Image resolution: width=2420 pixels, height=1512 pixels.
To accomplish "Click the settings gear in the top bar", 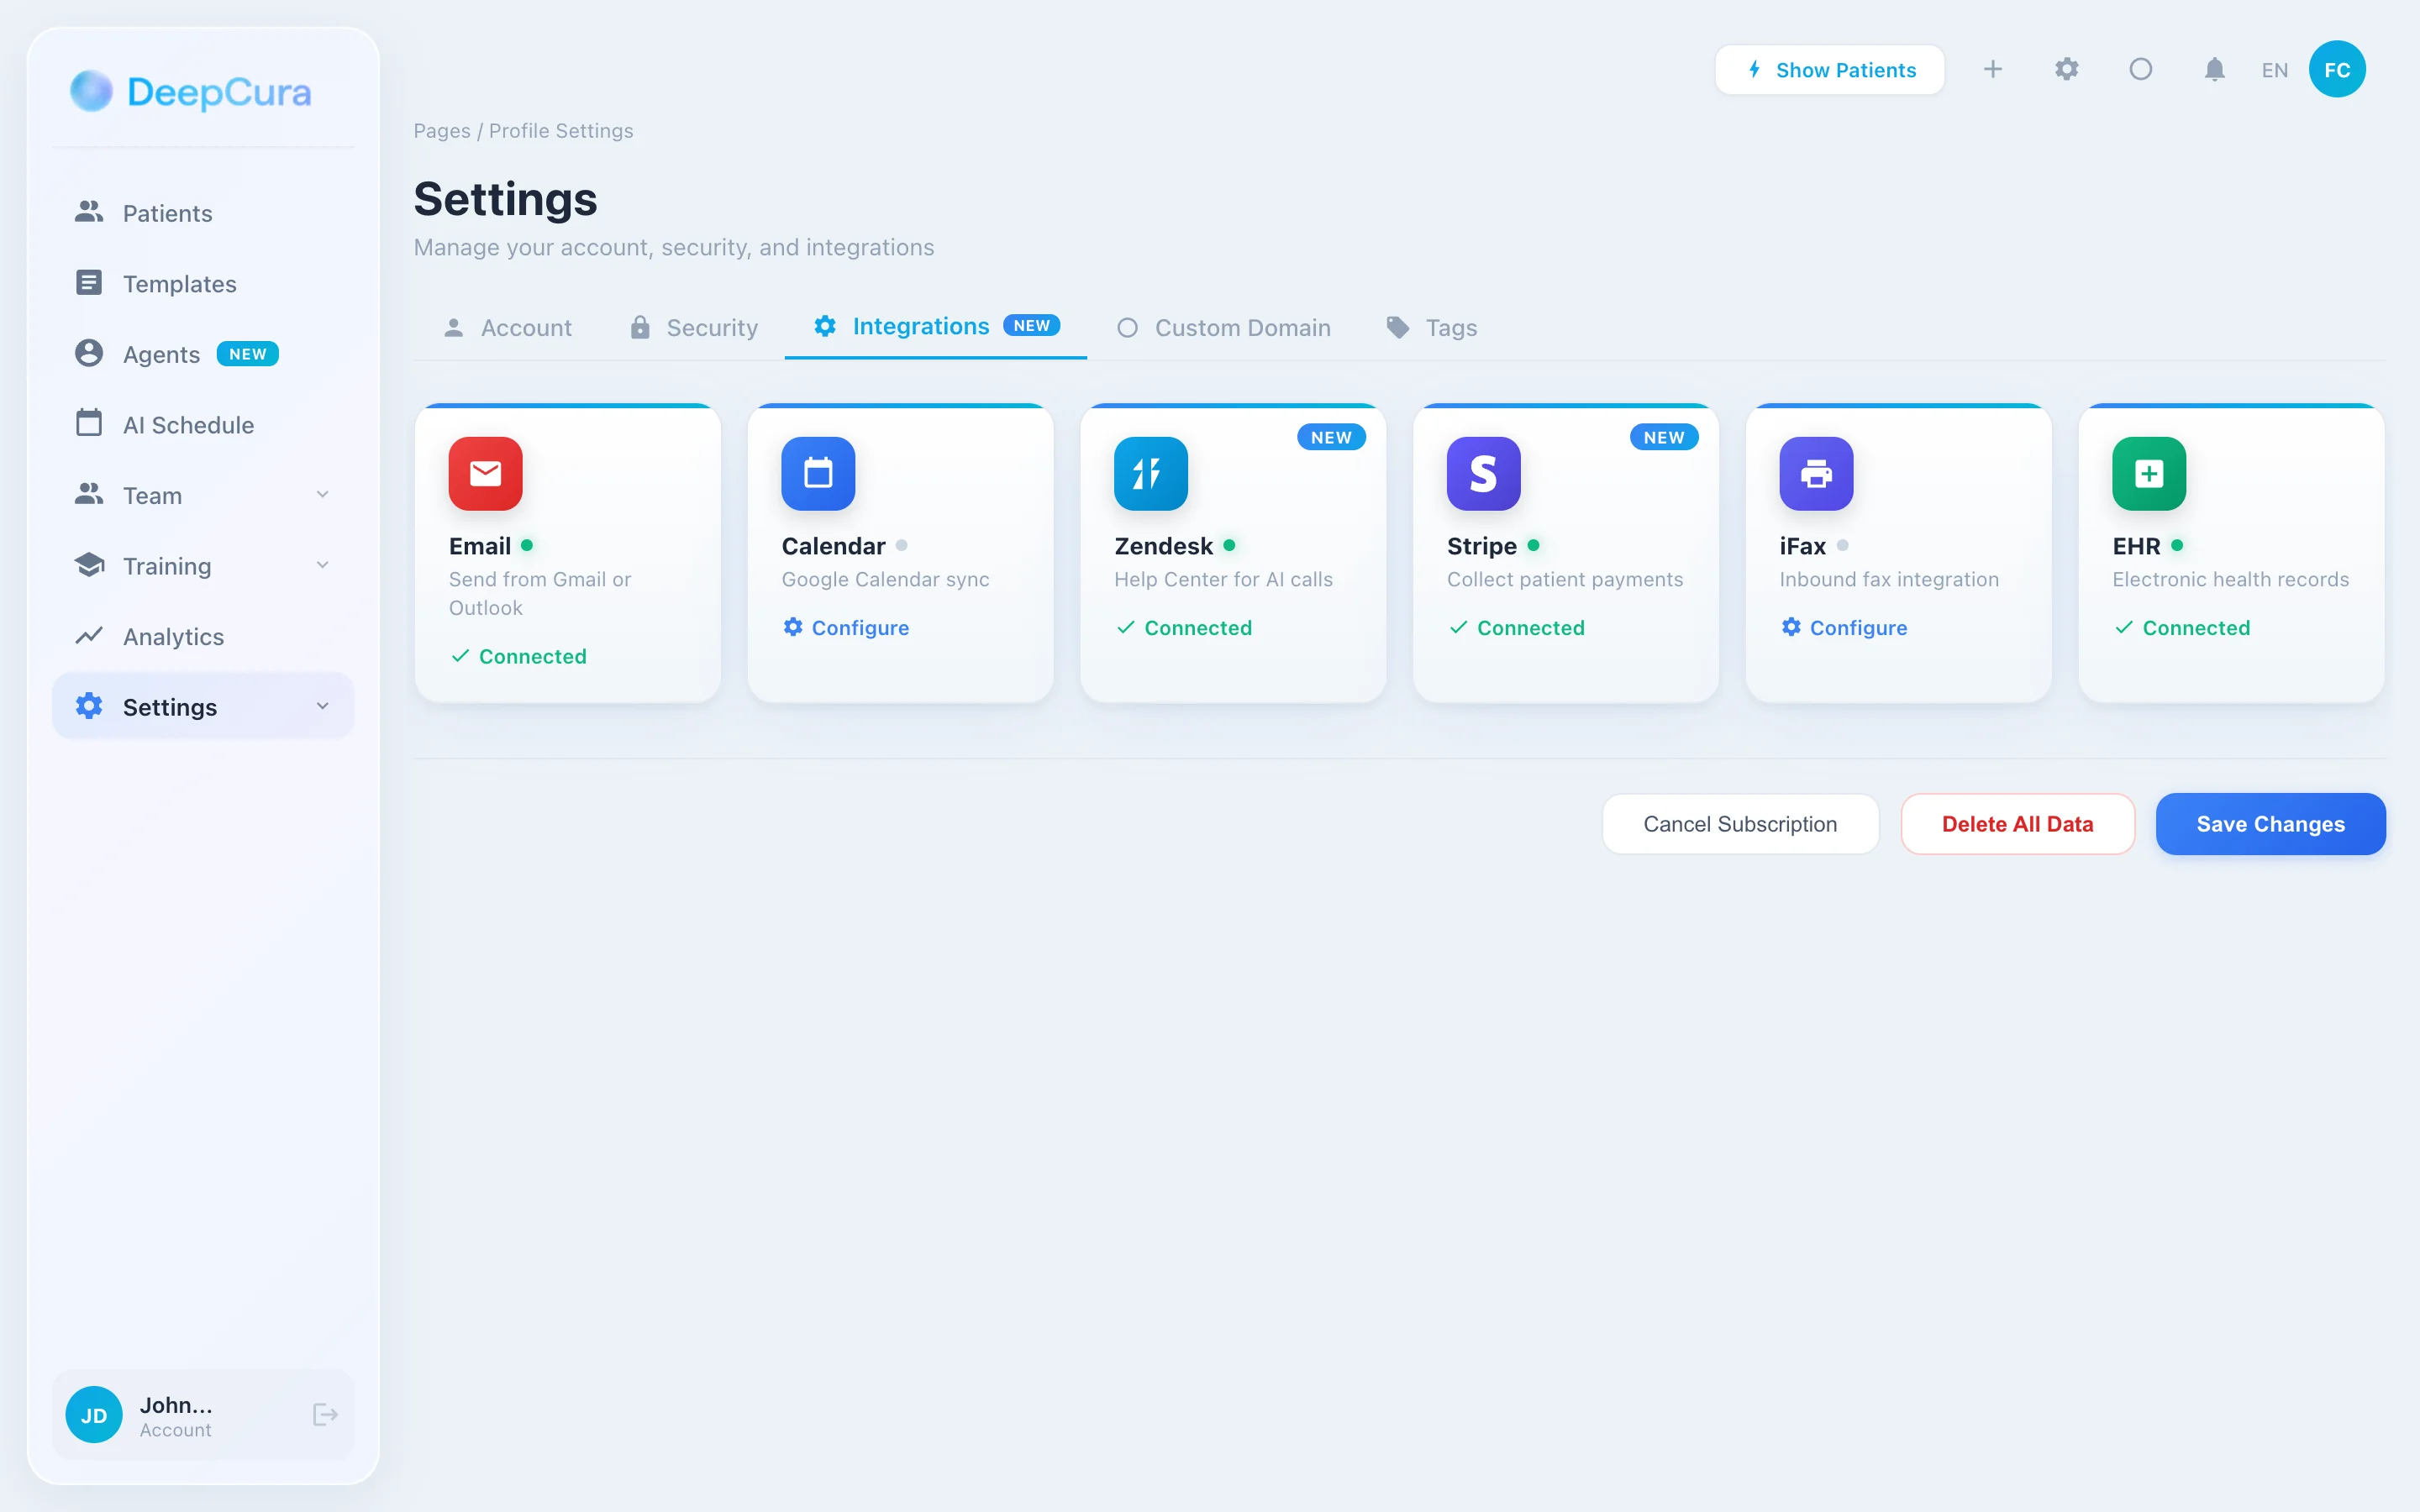I will click(x=2068, y=69).
